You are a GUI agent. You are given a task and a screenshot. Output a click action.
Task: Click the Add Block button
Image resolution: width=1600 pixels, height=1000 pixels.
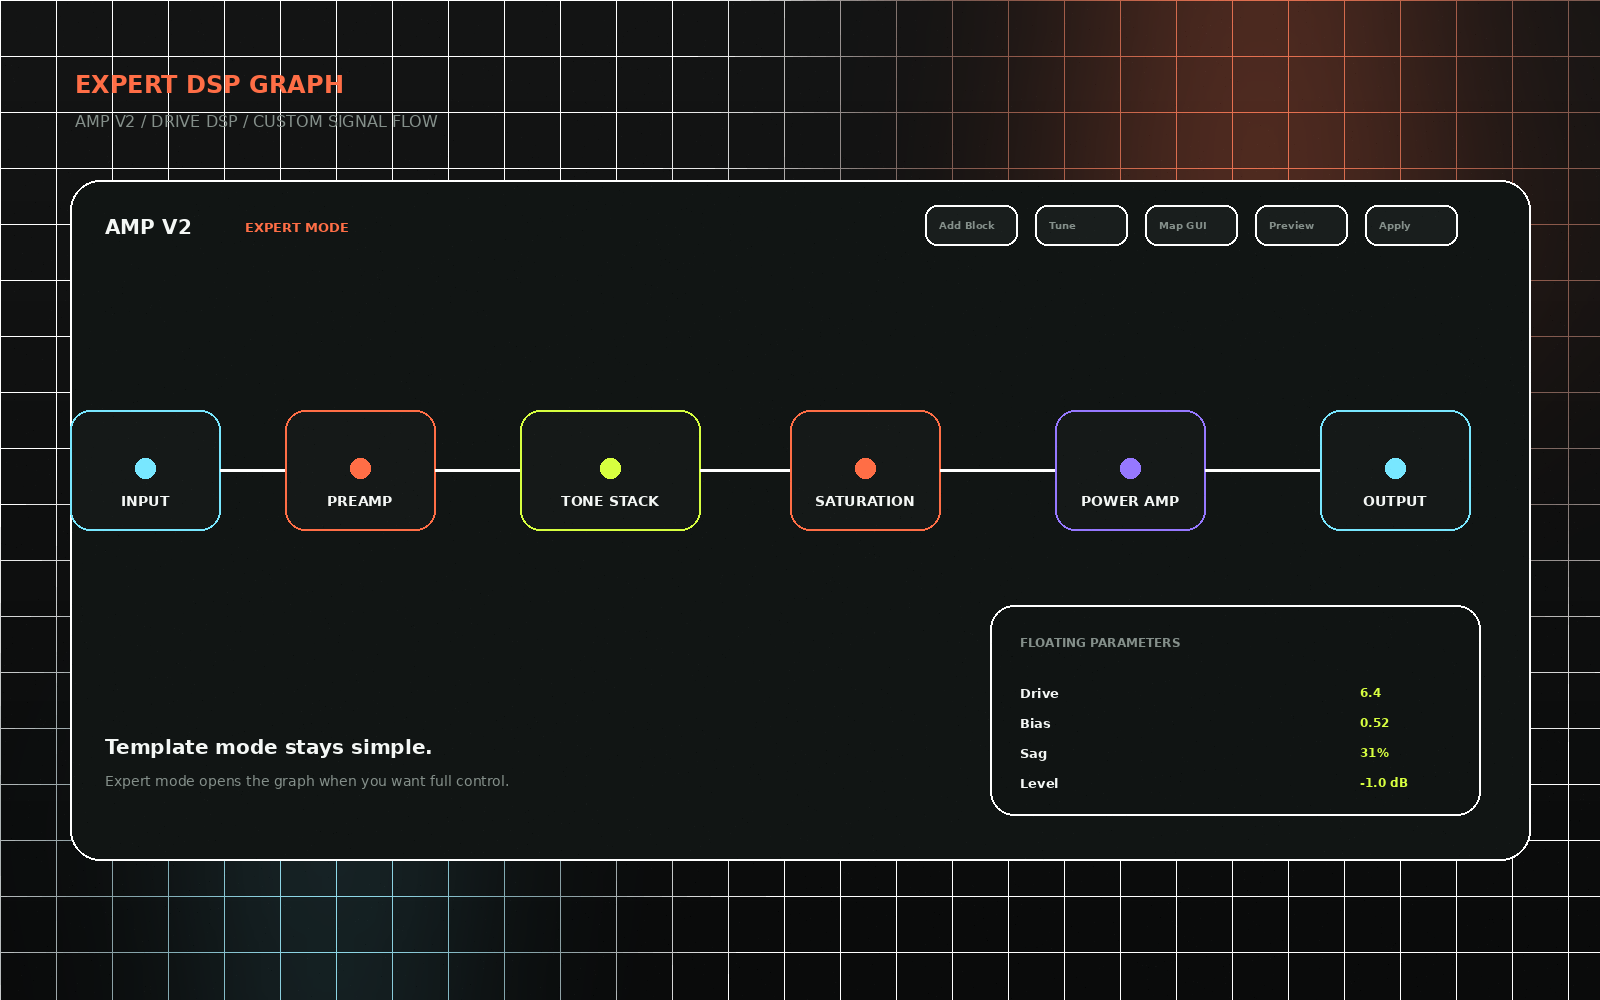click(x=971, y=225)
